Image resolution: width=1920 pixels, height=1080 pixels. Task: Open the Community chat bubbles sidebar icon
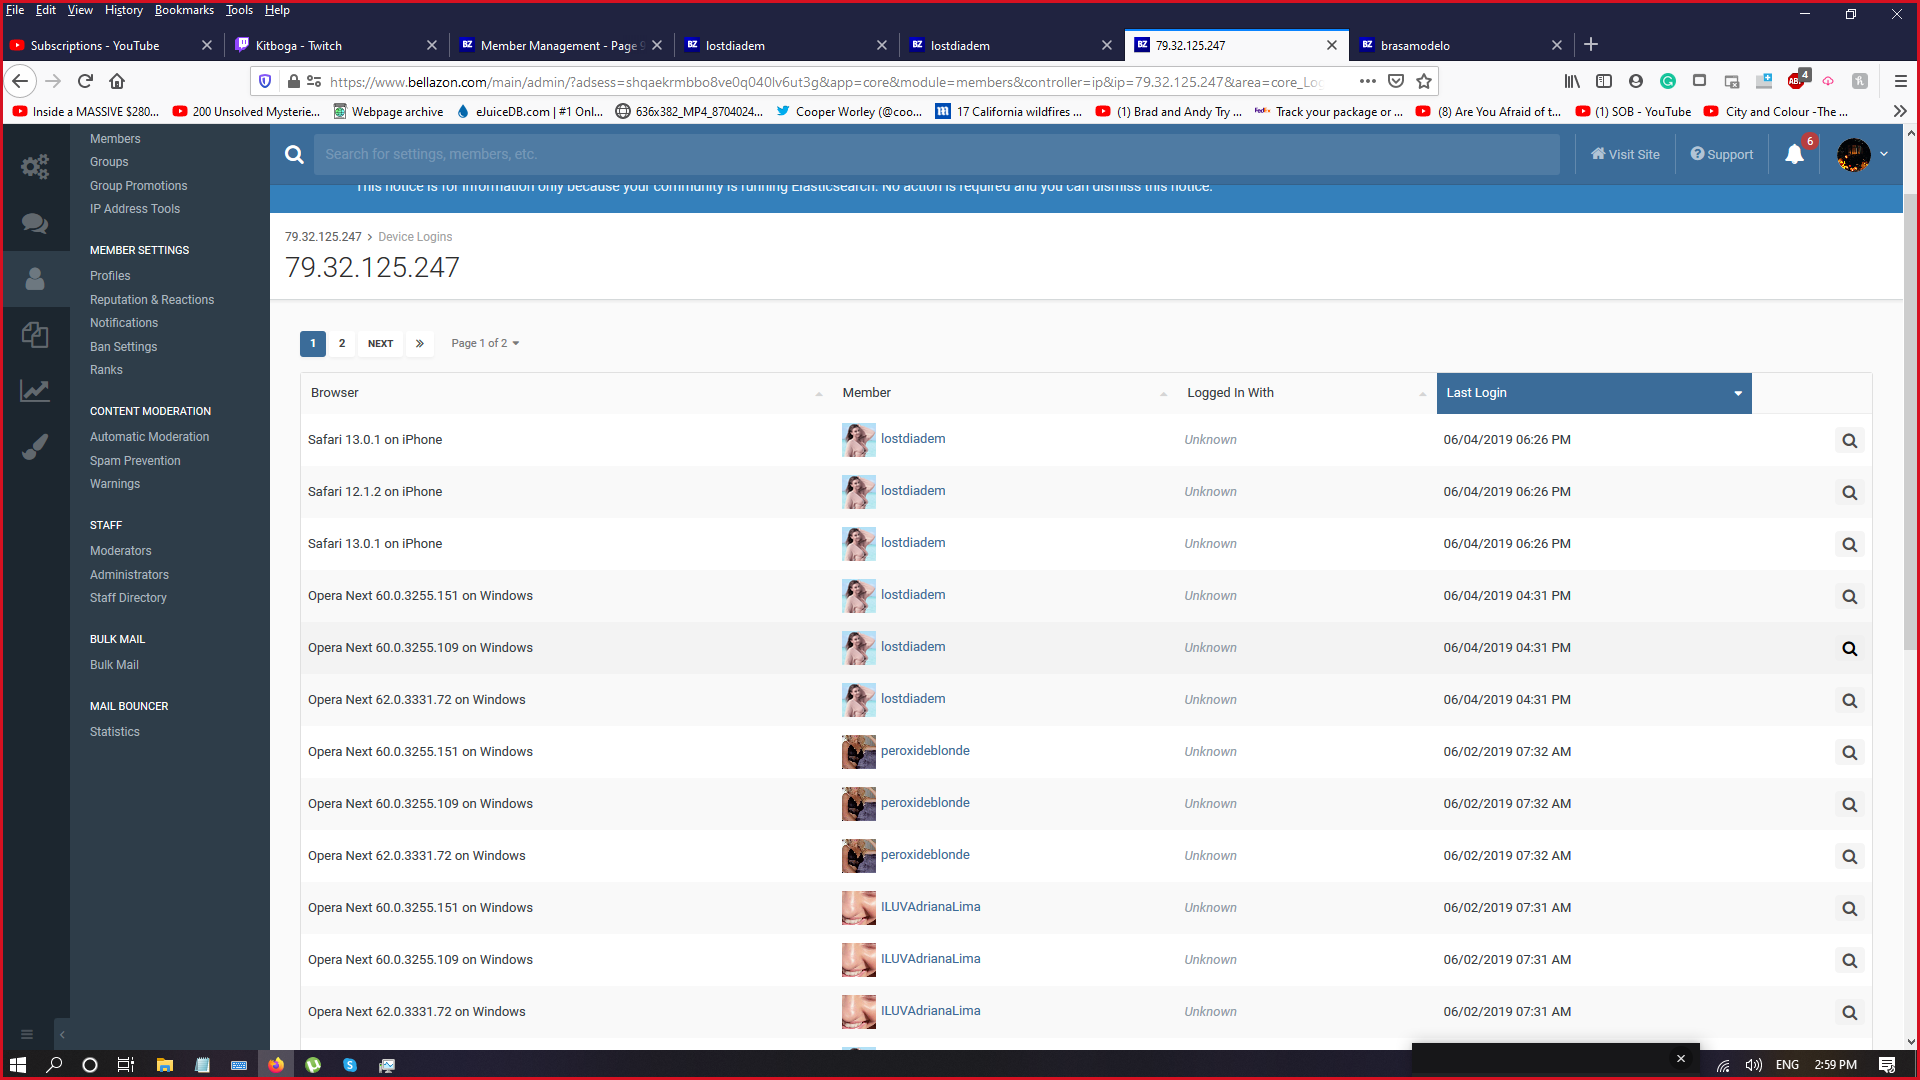click(35, 223)
